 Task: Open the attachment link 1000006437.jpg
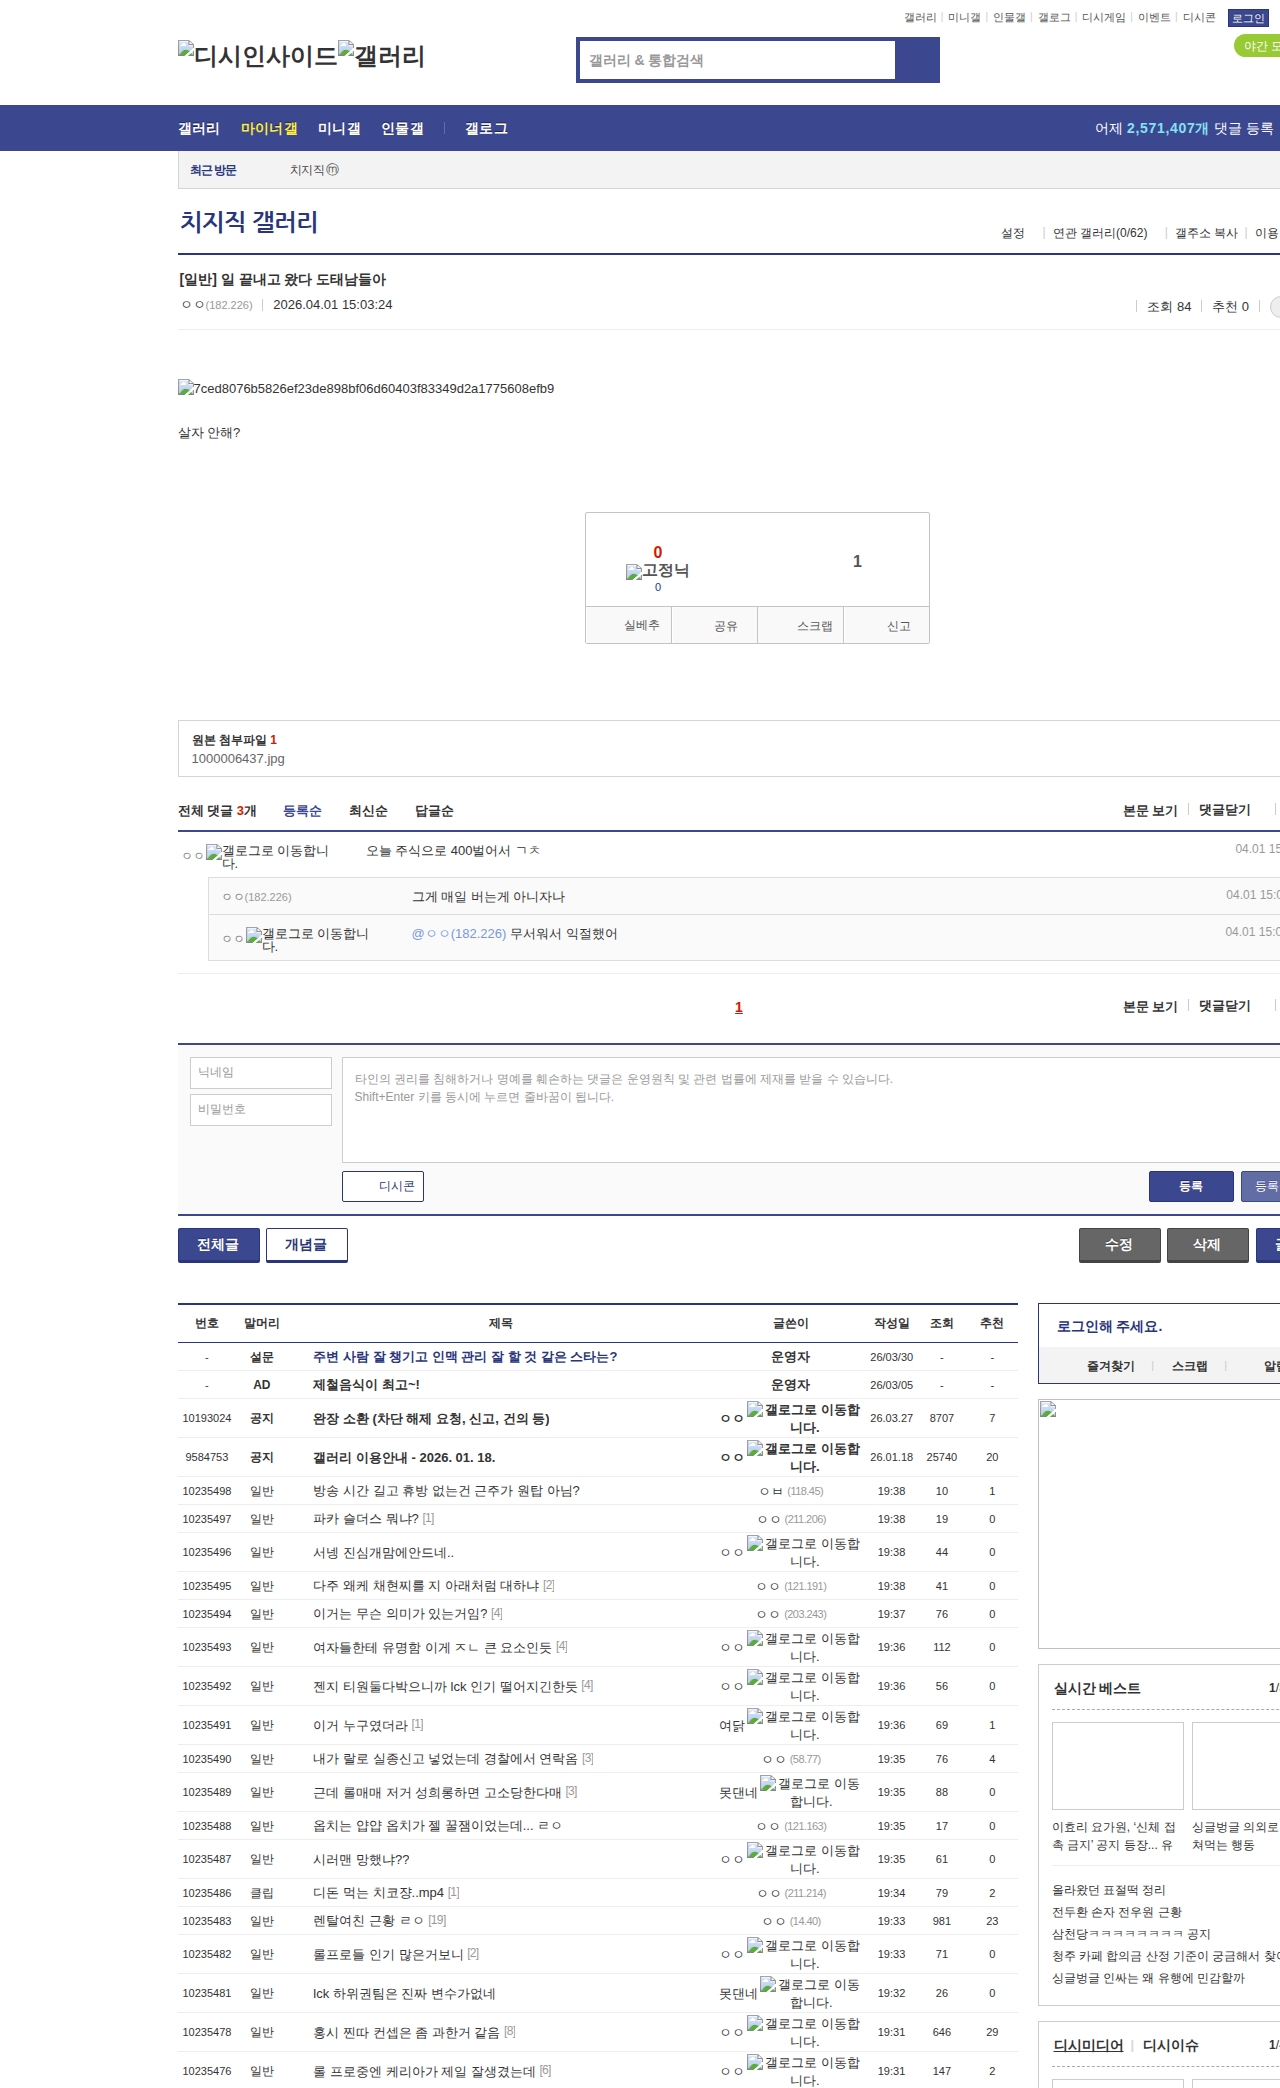tap(238, 759)
